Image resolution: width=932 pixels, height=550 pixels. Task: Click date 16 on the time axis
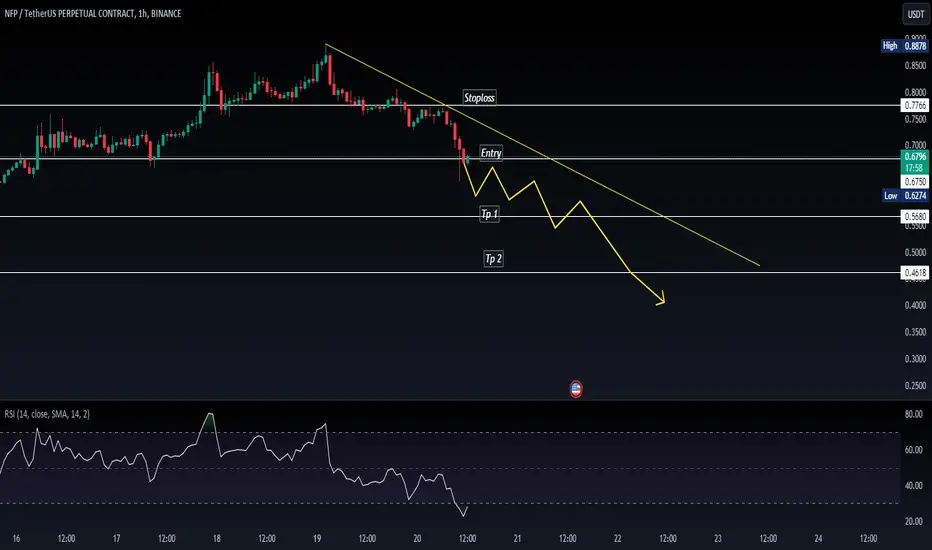pos(16,538)
